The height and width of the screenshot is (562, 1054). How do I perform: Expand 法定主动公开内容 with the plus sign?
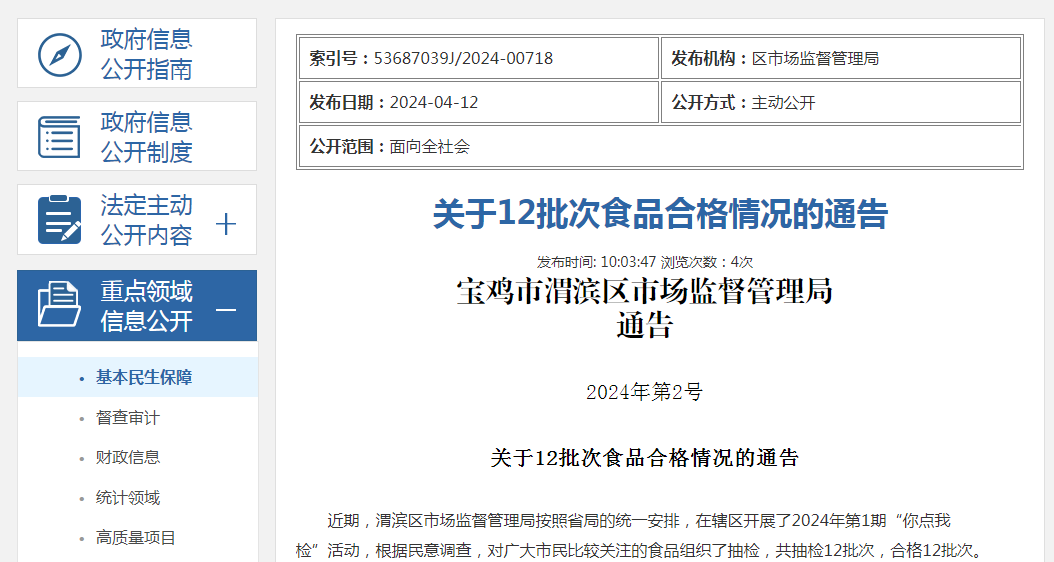click(x=226, y=224)
